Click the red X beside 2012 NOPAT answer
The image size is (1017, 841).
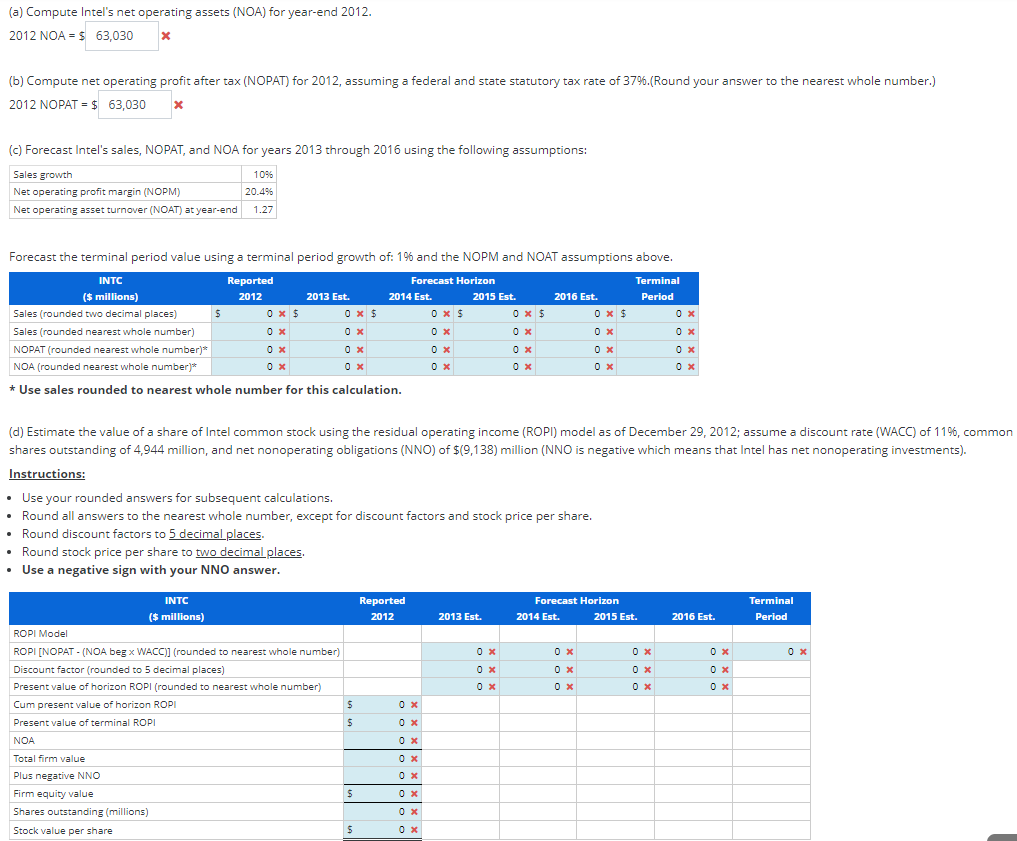pos(178,104)
